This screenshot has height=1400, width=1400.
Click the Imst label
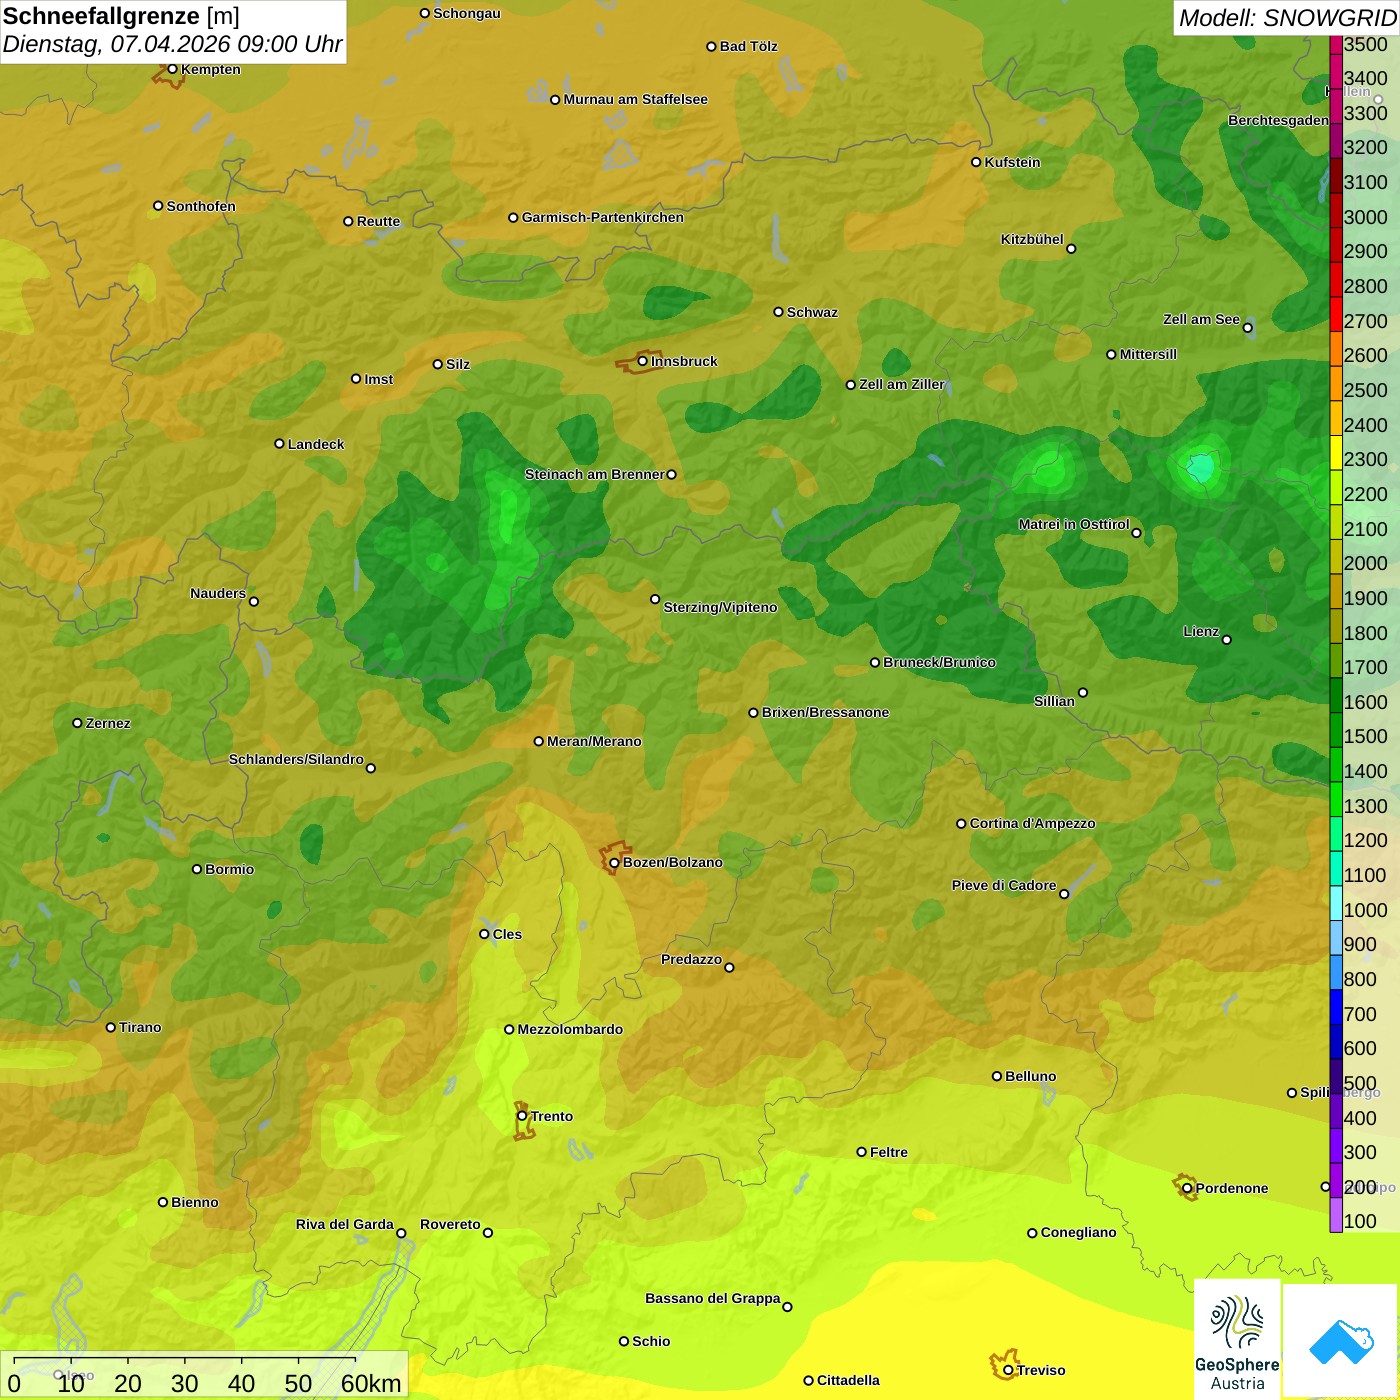click(378, 379)
